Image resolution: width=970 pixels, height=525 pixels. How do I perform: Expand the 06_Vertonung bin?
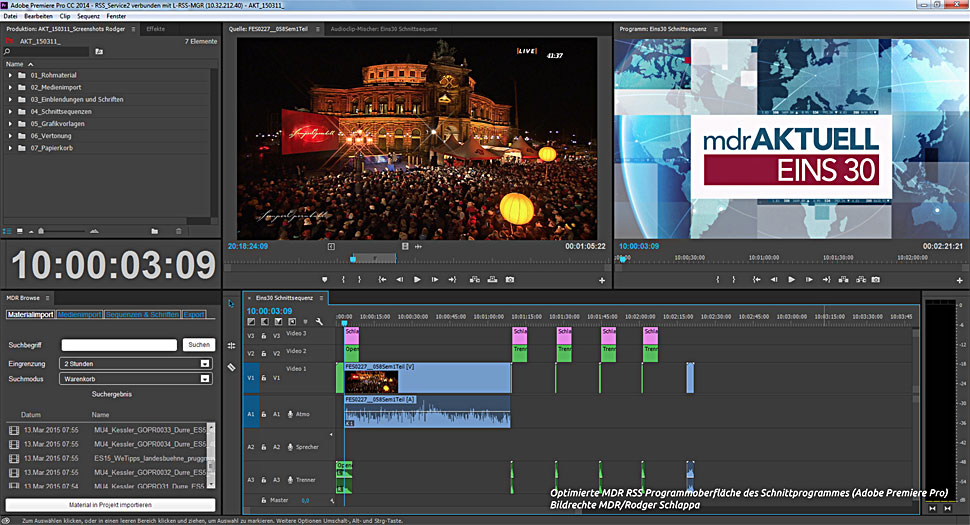coord(10,136)
